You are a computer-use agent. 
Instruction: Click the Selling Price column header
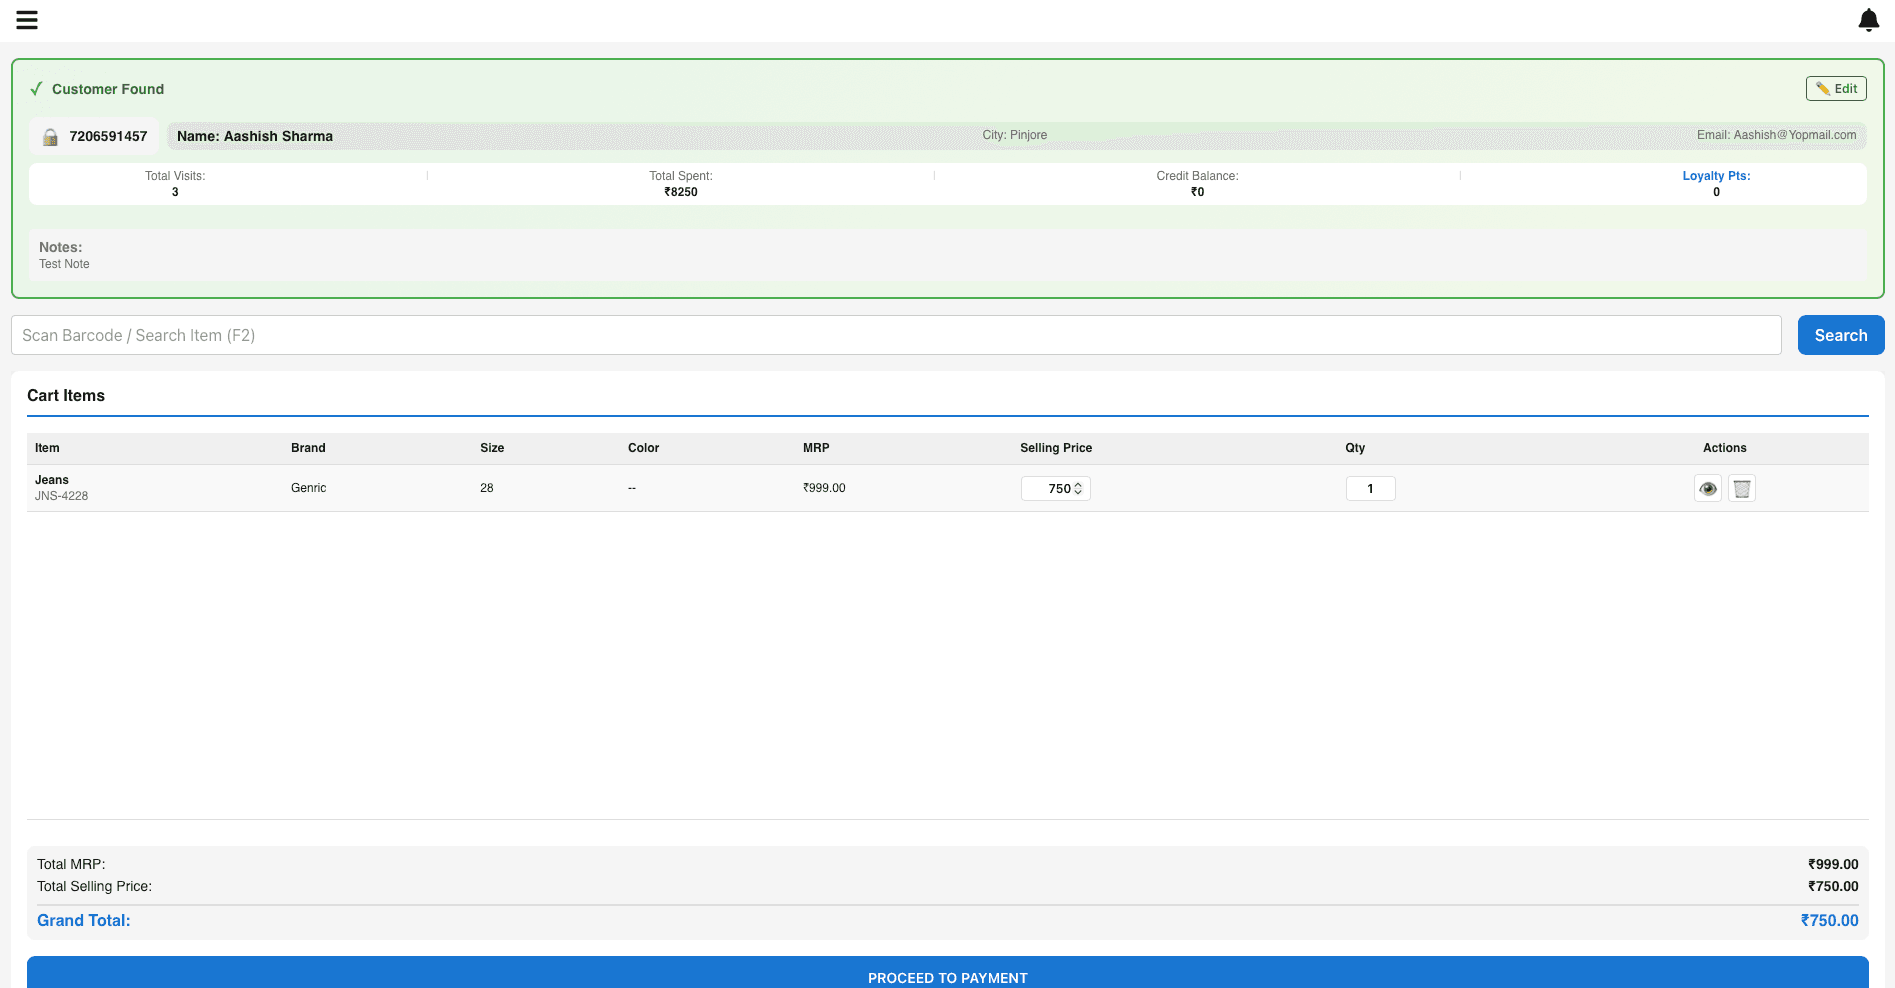(1056, 448)
